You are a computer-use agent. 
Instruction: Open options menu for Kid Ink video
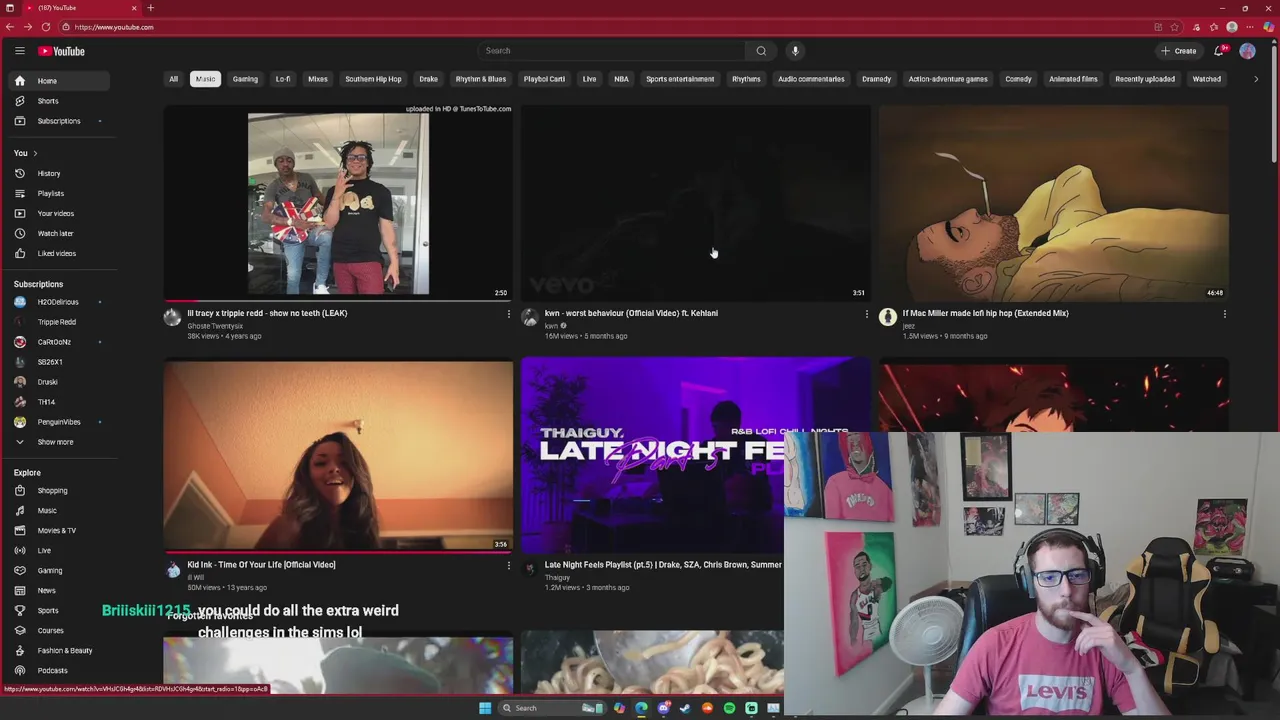tap(508, 566)
